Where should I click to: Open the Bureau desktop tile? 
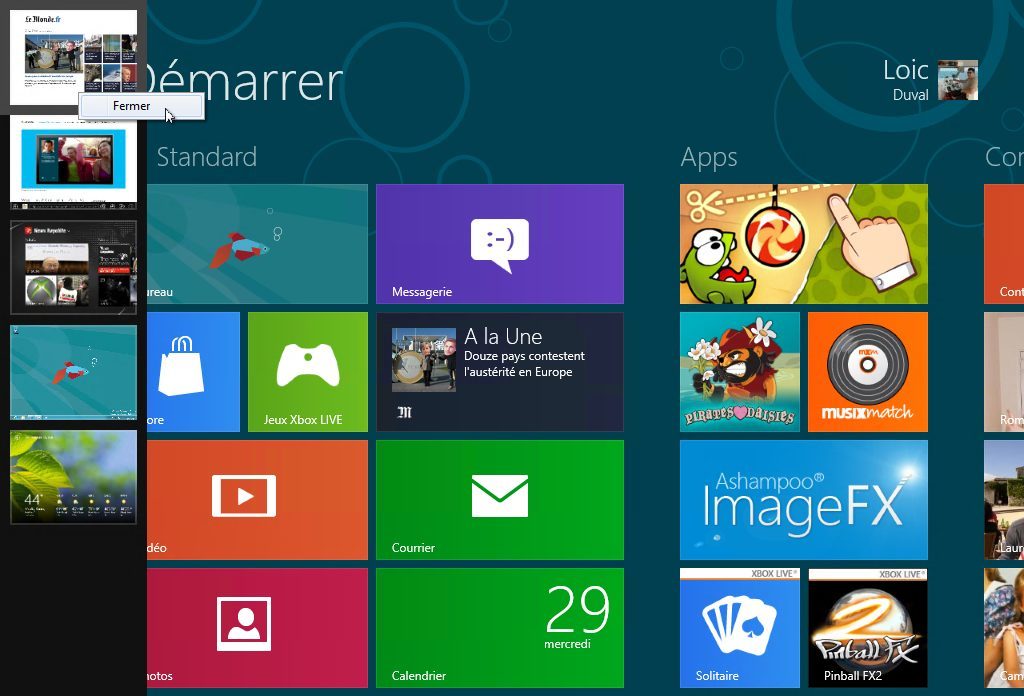point(257,243)
